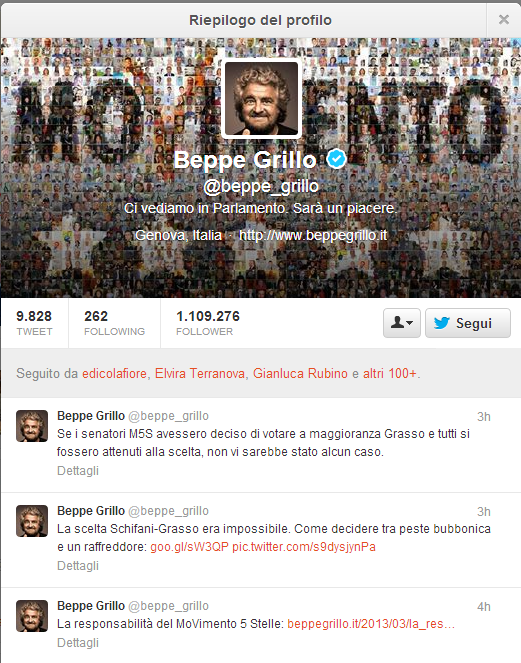521x663 pixels.
Task: Open pic.twitter.com/s9dysjynPa image link
Action: point(304,547)
